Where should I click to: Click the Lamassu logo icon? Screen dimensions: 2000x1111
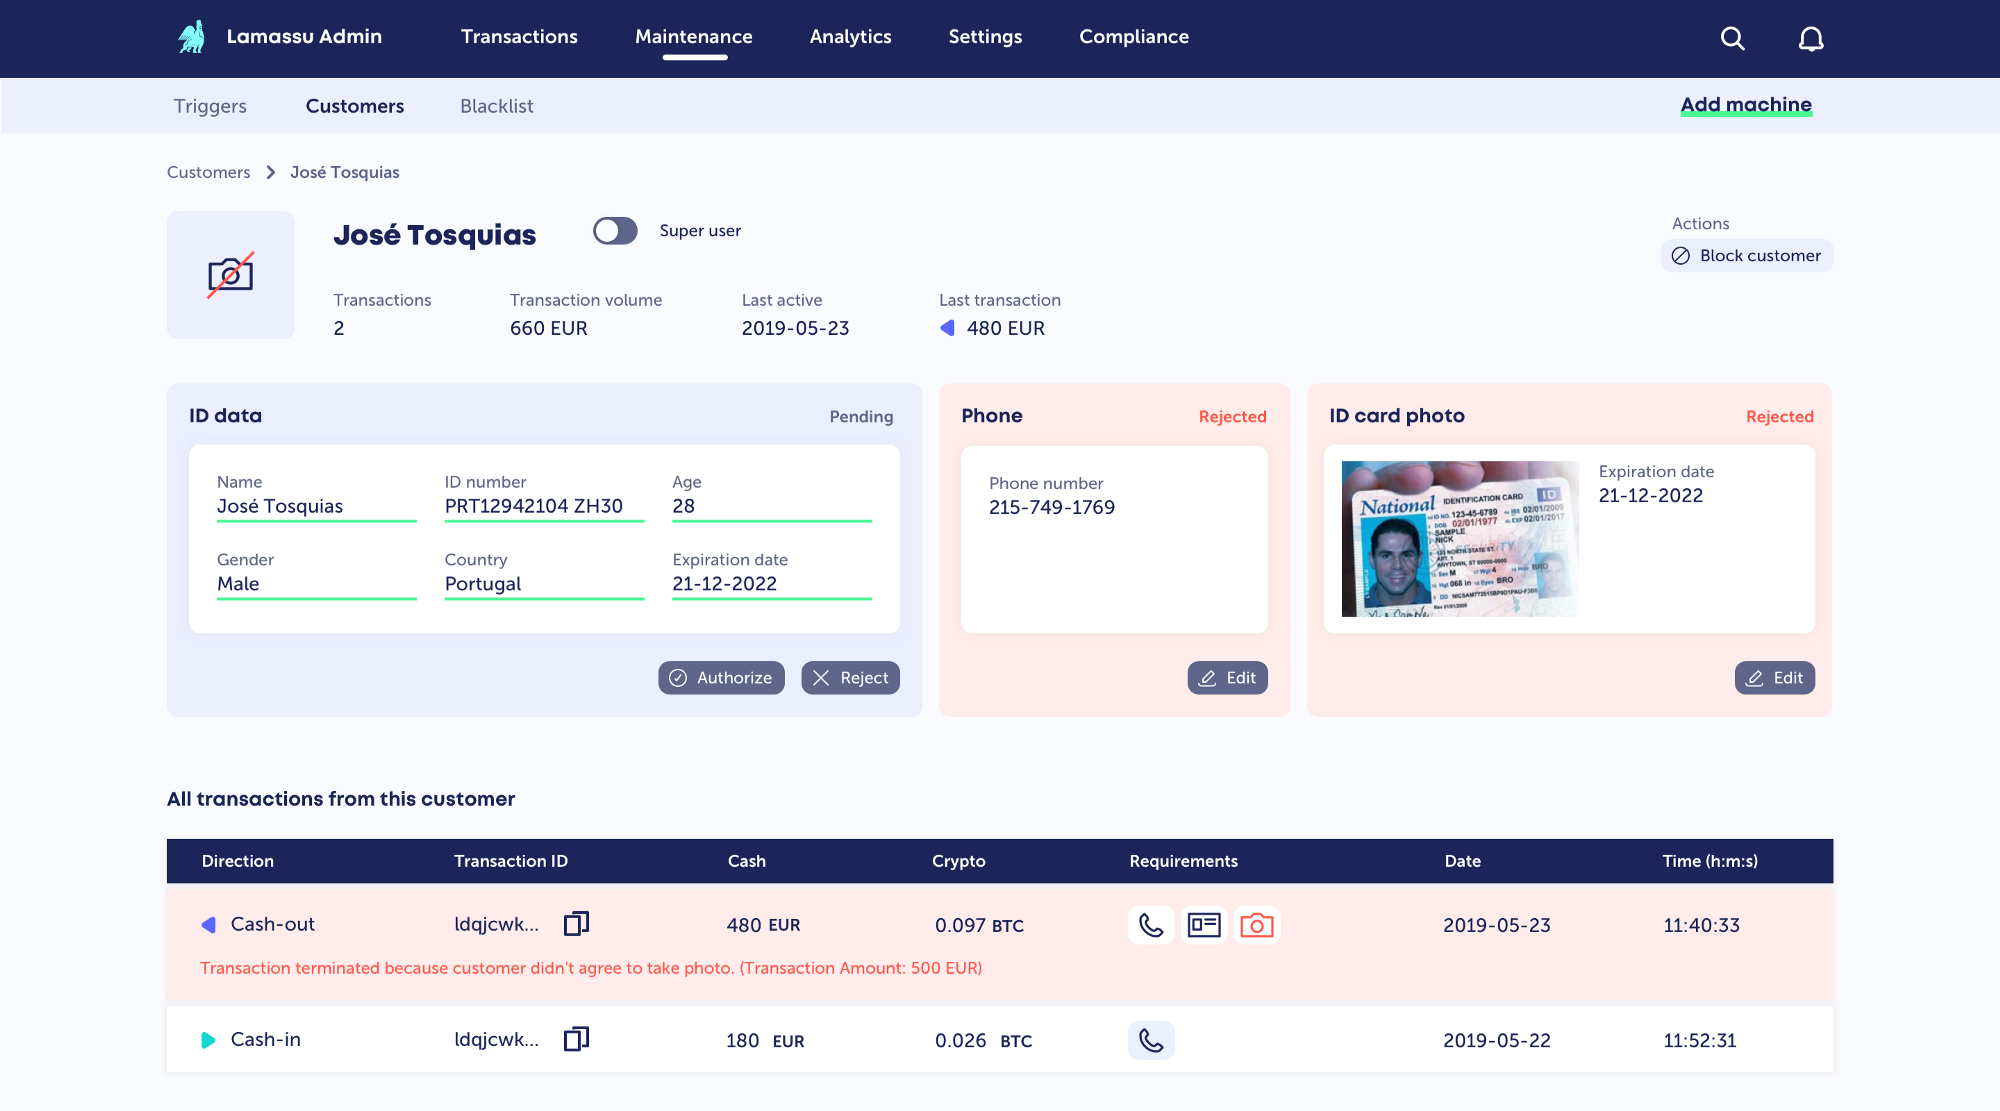pos(191,37)
